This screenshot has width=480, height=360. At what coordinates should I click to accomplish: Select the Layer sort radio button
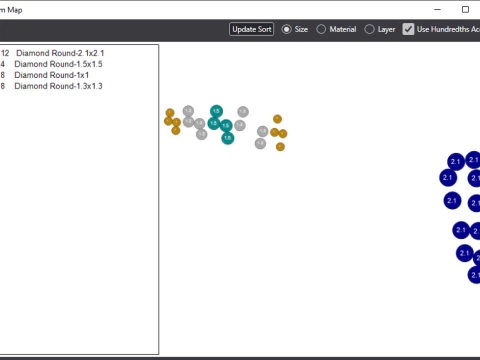(369, 29)
